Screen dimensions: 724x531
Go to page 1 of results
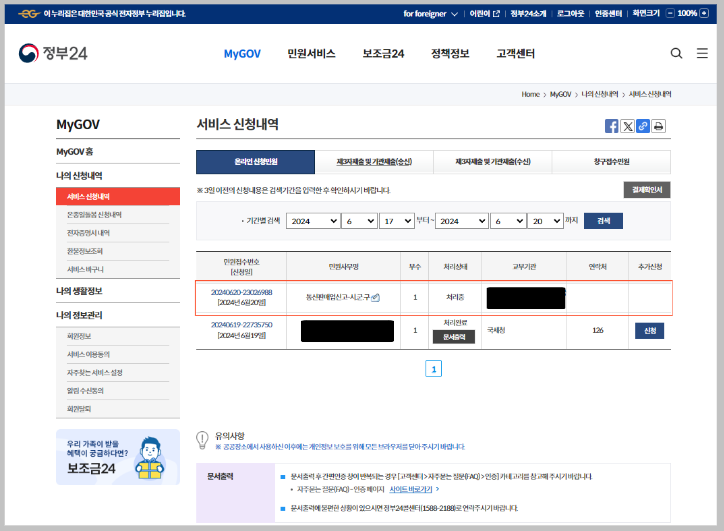click(x=433, y=368)
